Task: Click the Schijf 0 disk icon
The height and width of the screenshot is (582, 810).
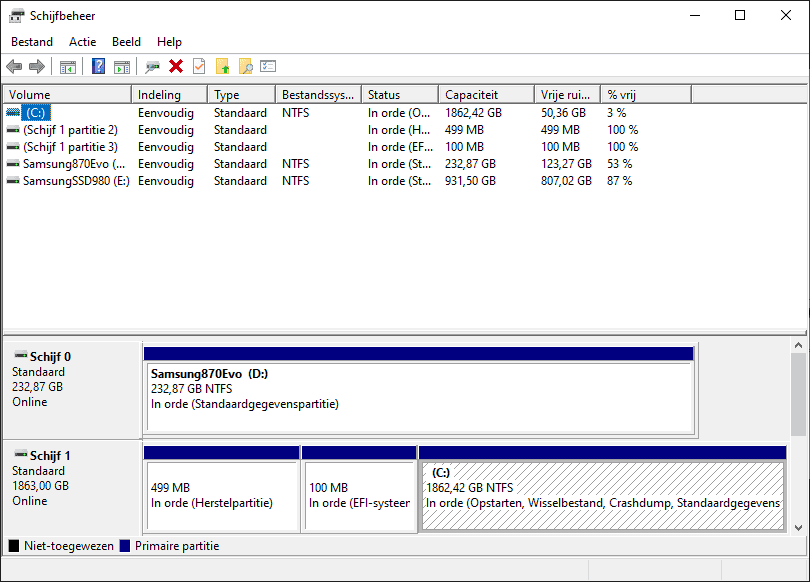Action: 21,355
